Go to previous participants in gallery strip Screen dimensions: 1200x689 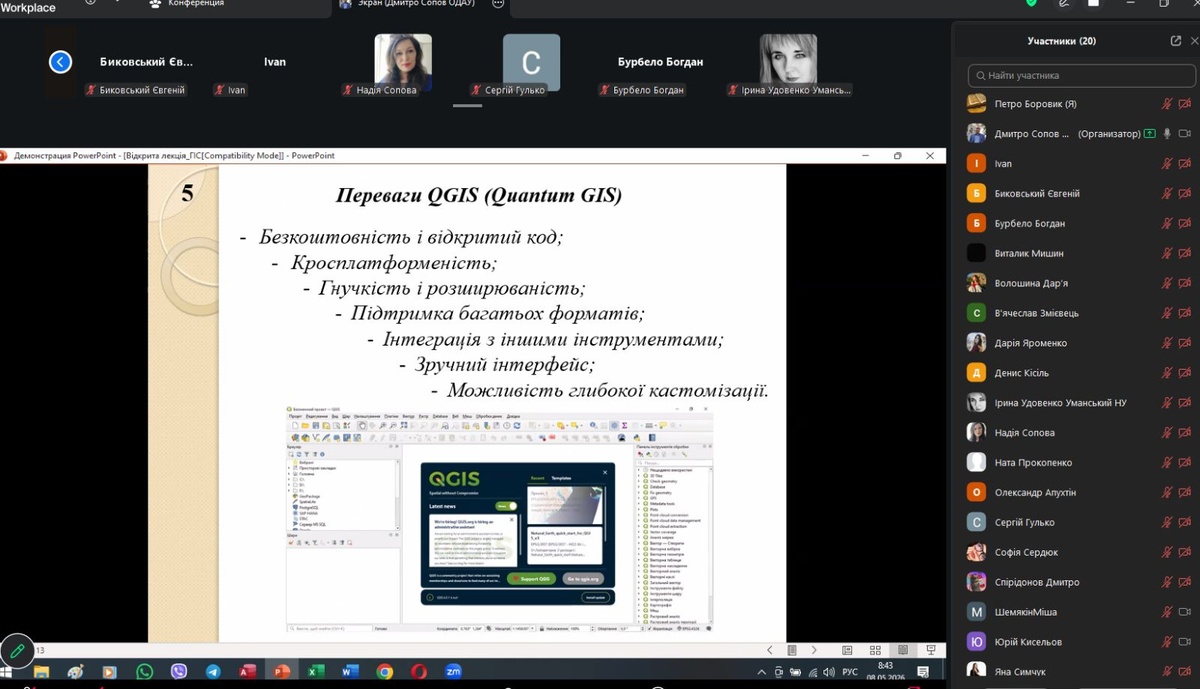pyautogui.click(x=61, y=62)
